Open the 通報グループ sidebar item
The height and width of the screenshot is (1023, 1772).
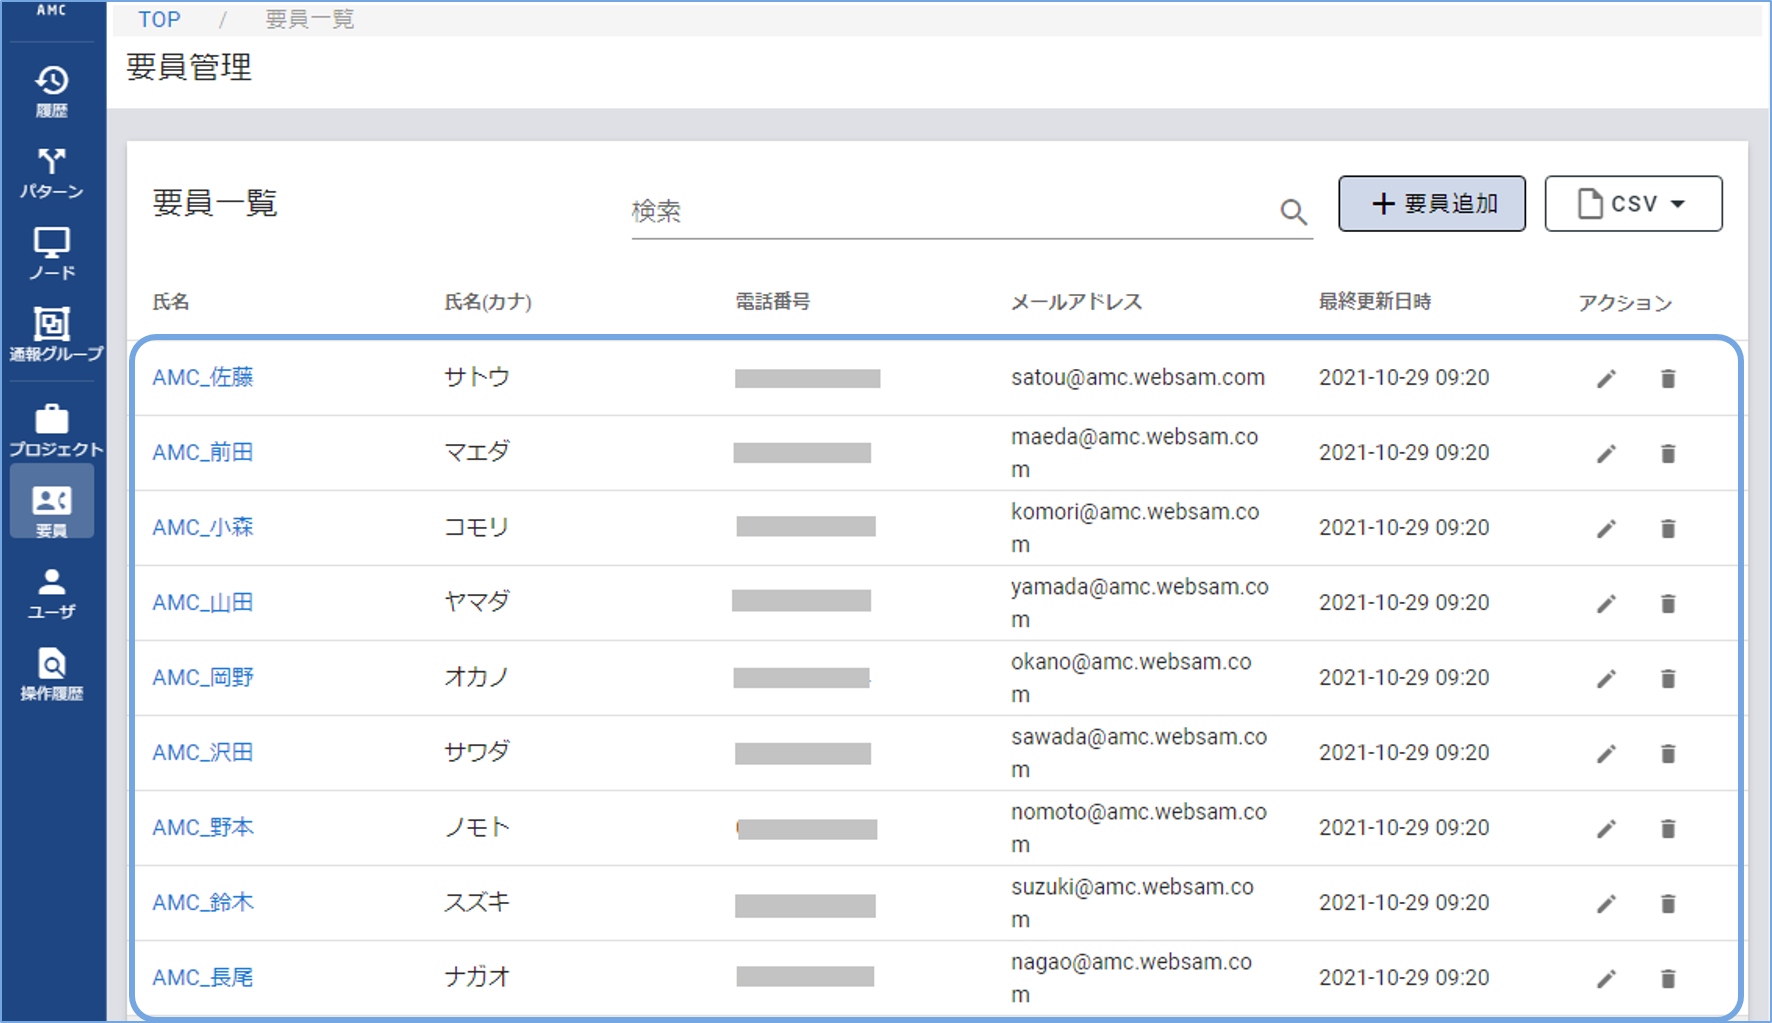[x=55, y=334]
